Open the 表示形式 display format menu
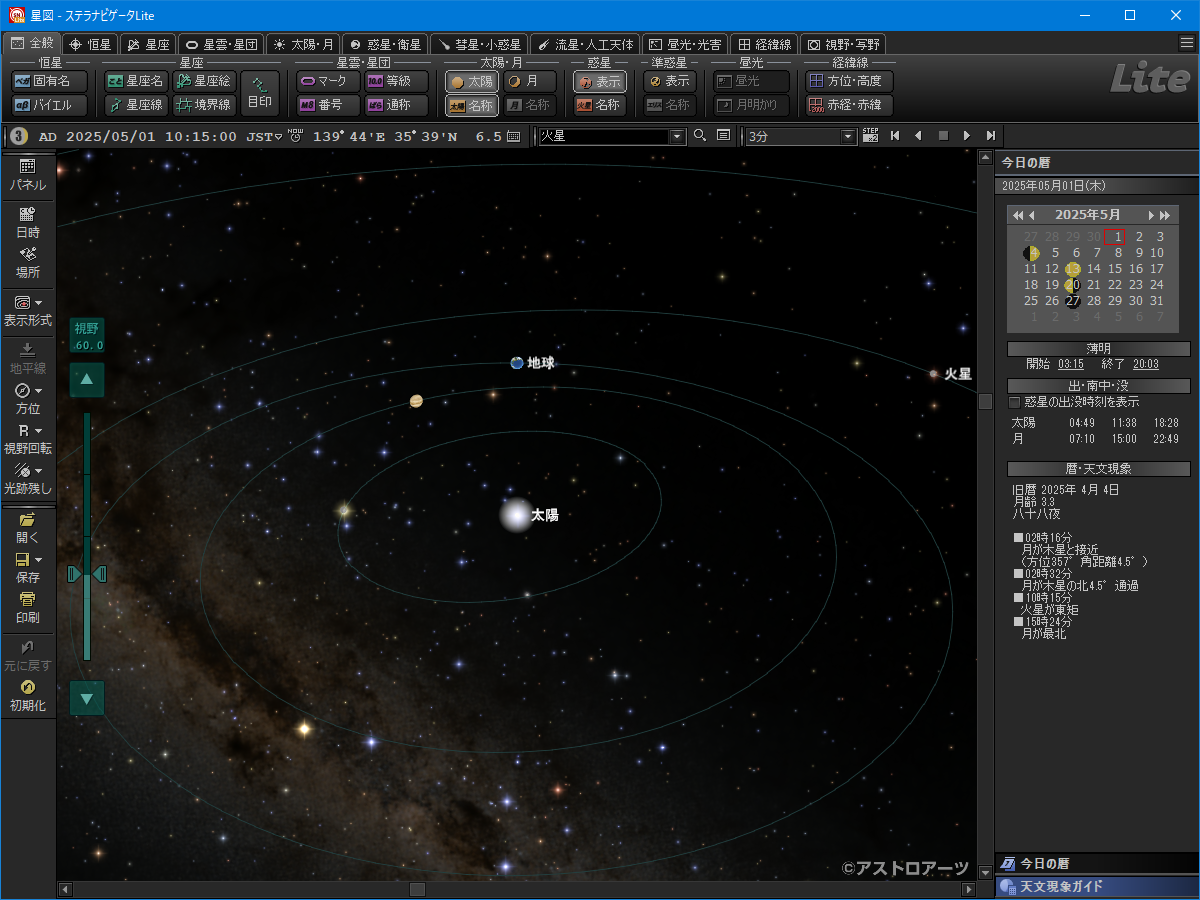Viewport: 1200px width, 900px height. point(27,311)
